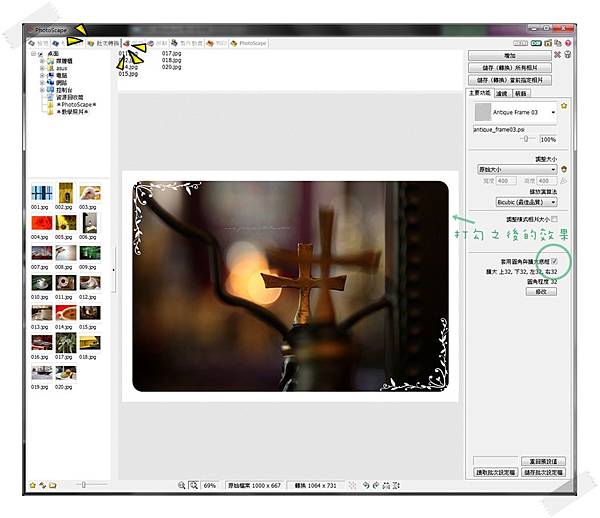Click the 69% zoom value field
The image size is (600, 518).
coord(210,485)
